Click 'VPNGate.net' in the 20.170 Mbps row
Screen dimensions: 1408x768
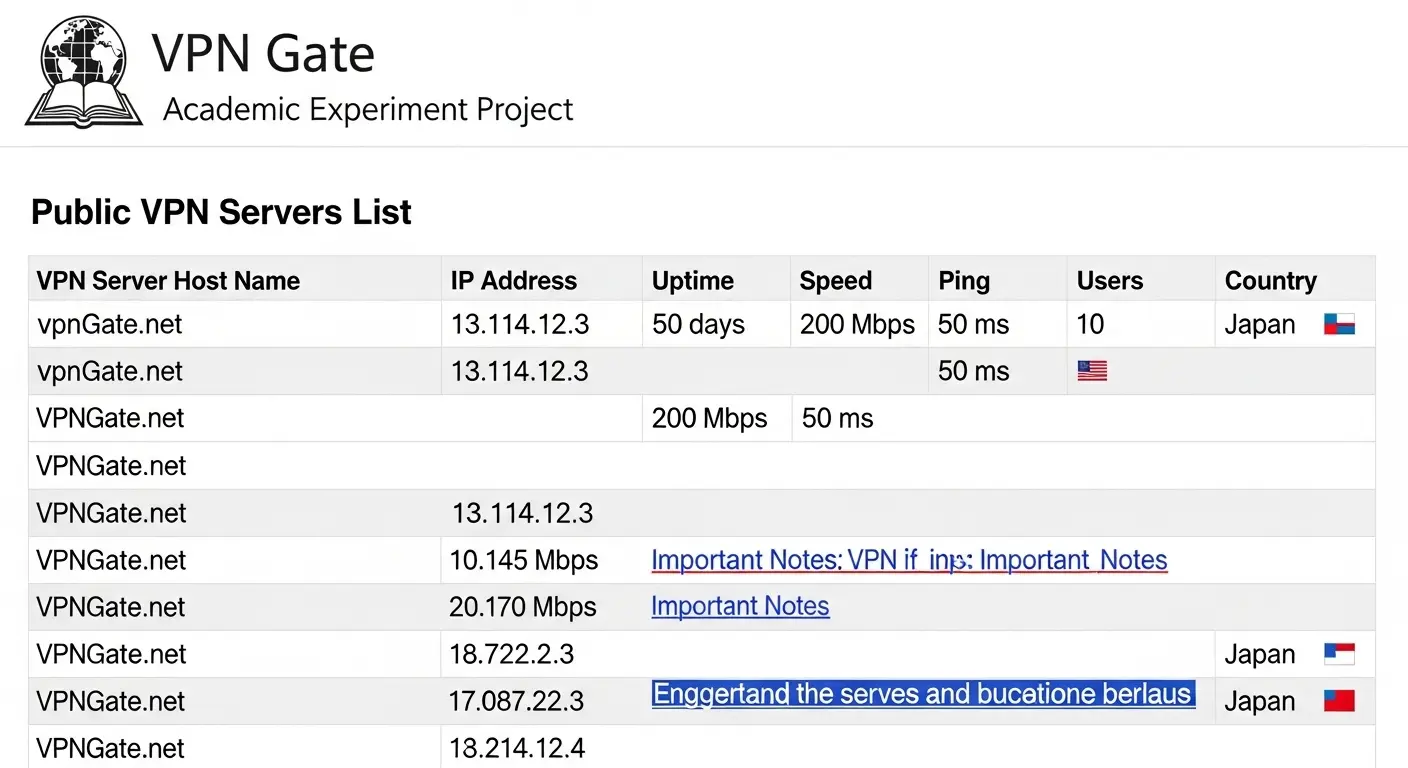coord(111,607)
